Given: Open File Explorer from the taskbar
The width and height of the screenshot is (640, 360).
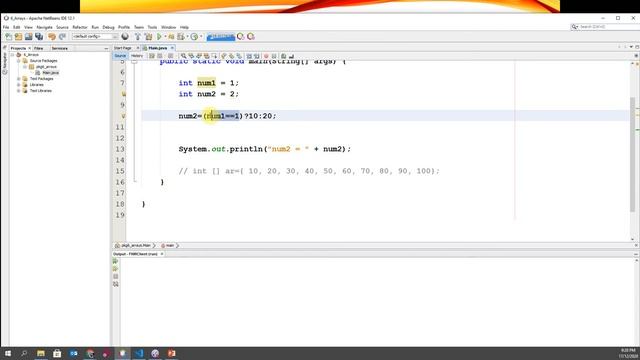Looking at the screenshot, I should [41, 353].
